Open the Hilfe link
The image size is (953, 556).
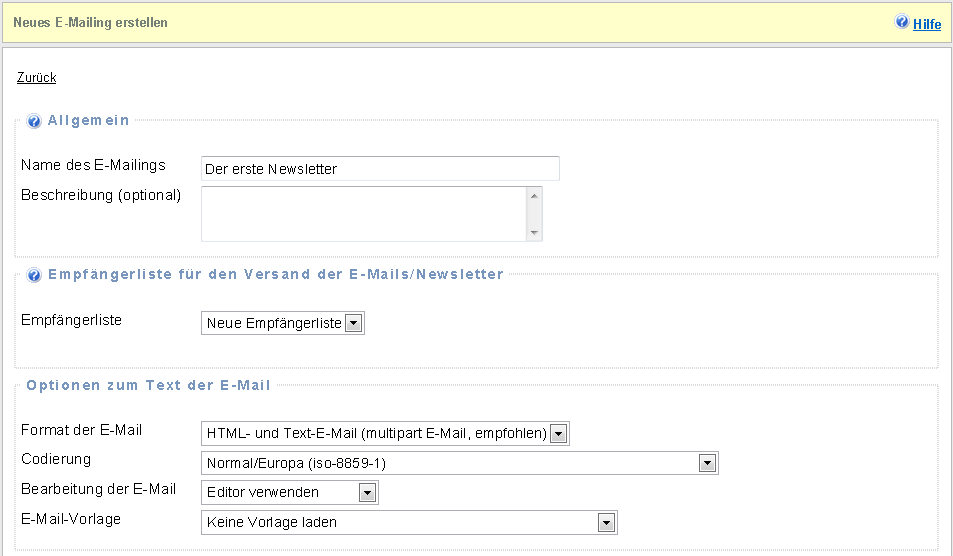tap(927, 23)
